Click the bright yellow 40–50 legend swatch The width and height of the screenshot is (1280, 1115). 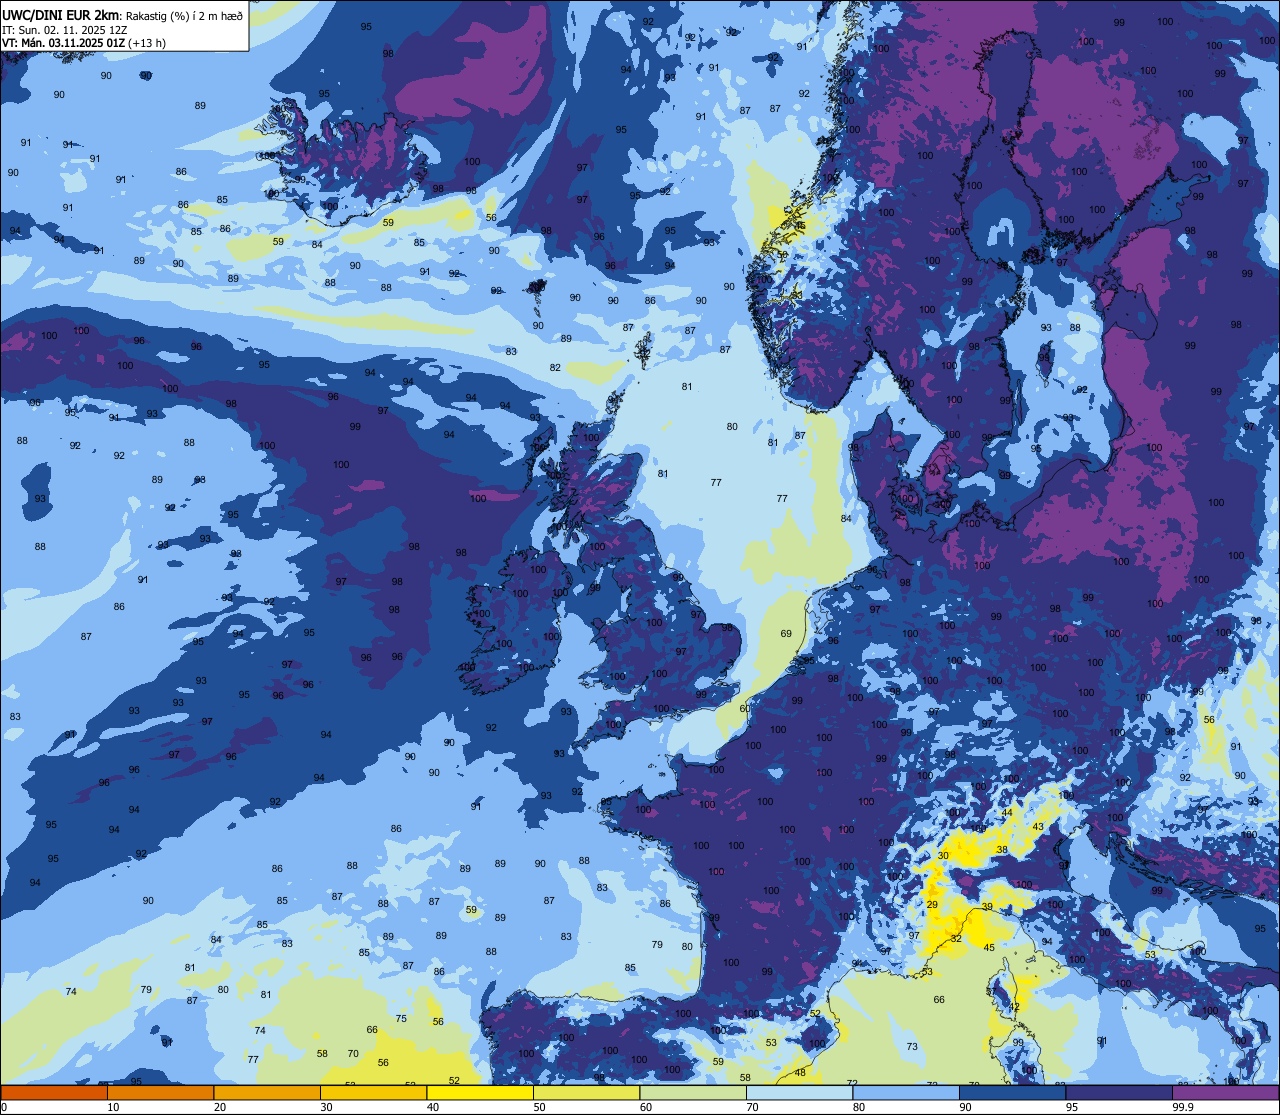coord(480,1093)
